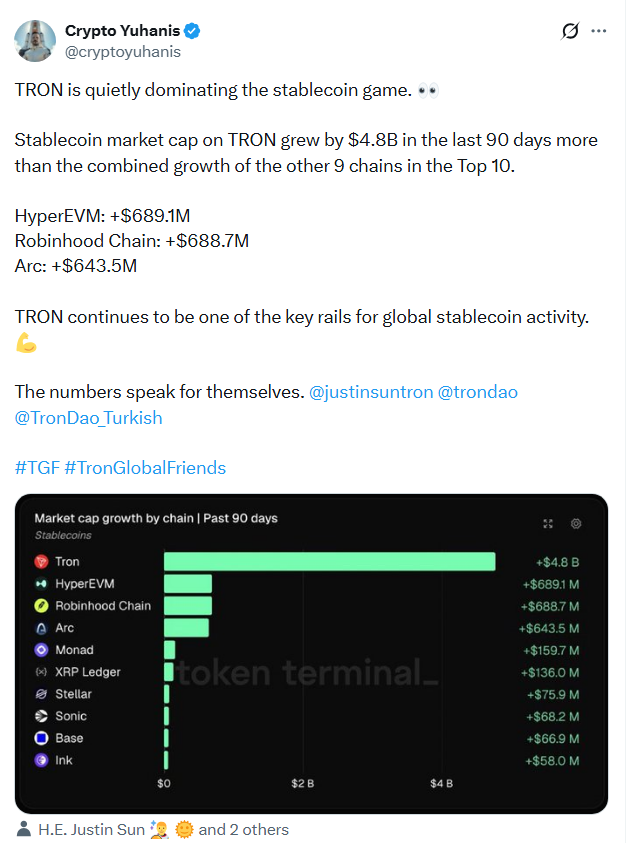
Task: Click the verified badge next to Crypto Yuhanis
Action: (x=192, y=31)
